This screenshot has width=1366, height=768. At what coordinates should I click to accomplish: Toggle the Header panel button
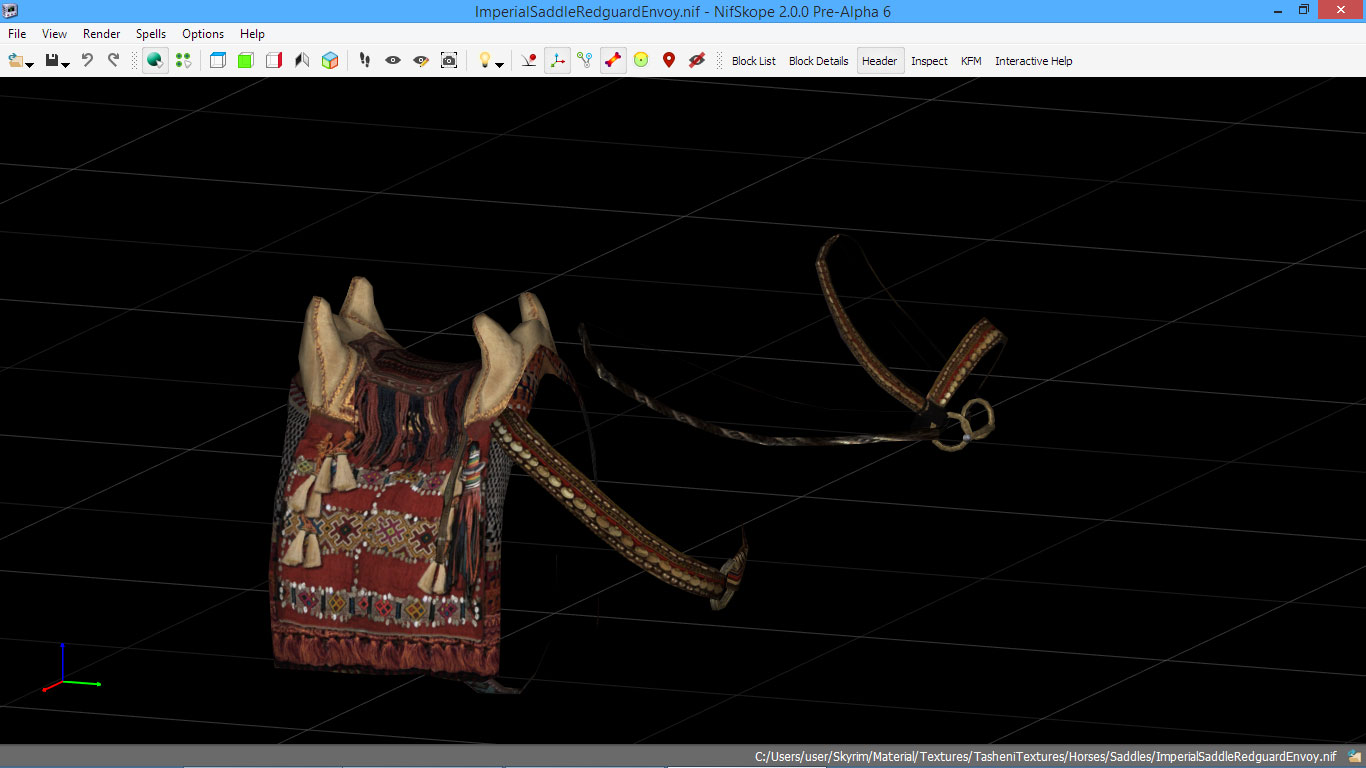879,61
